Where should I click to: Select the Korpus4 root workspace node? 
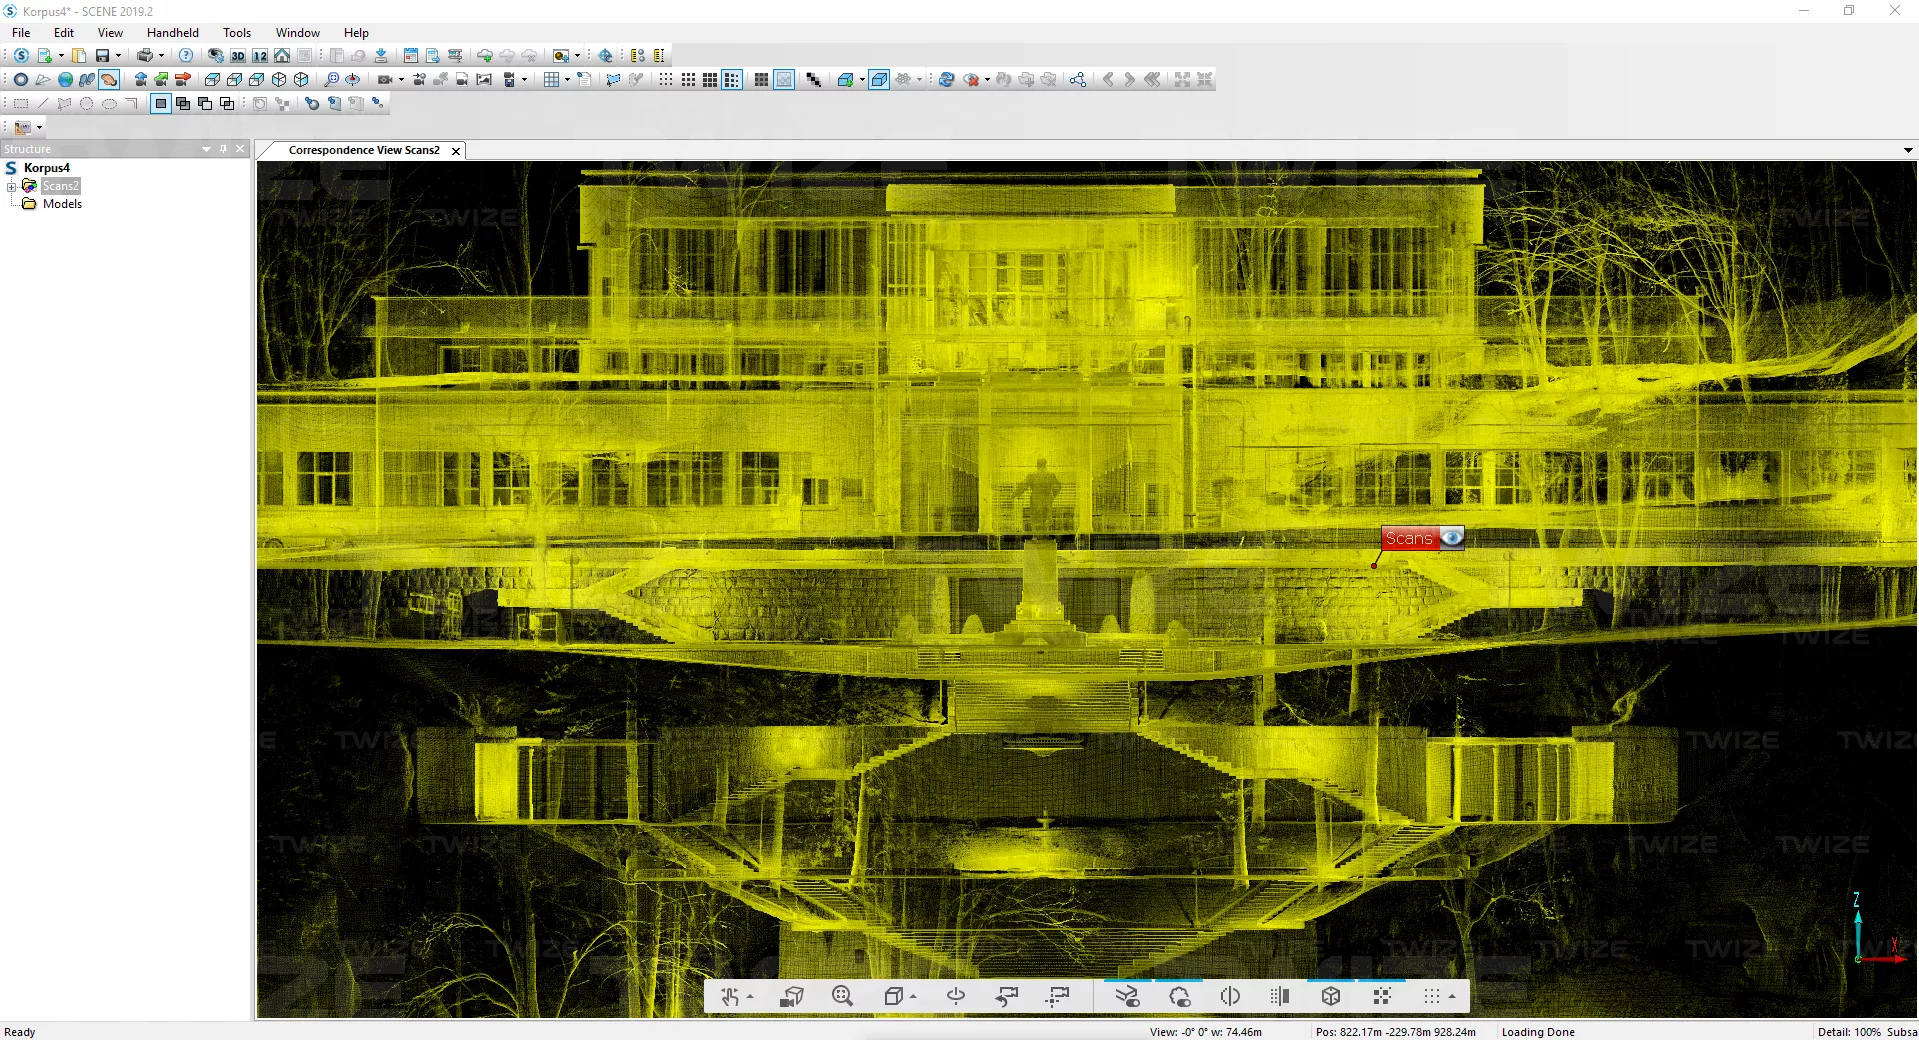coord(46,168)
